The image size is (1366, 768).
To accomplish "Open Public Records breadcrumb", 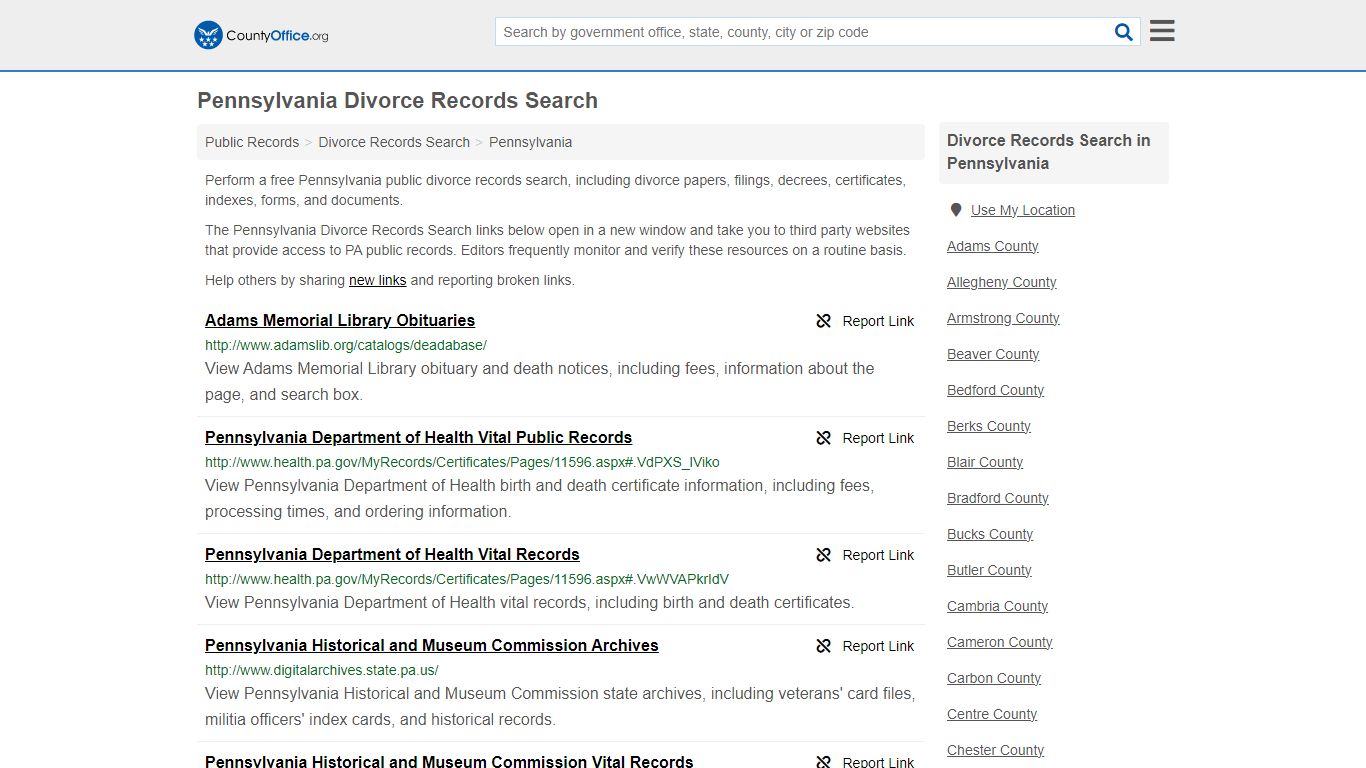I will point(252,142).
